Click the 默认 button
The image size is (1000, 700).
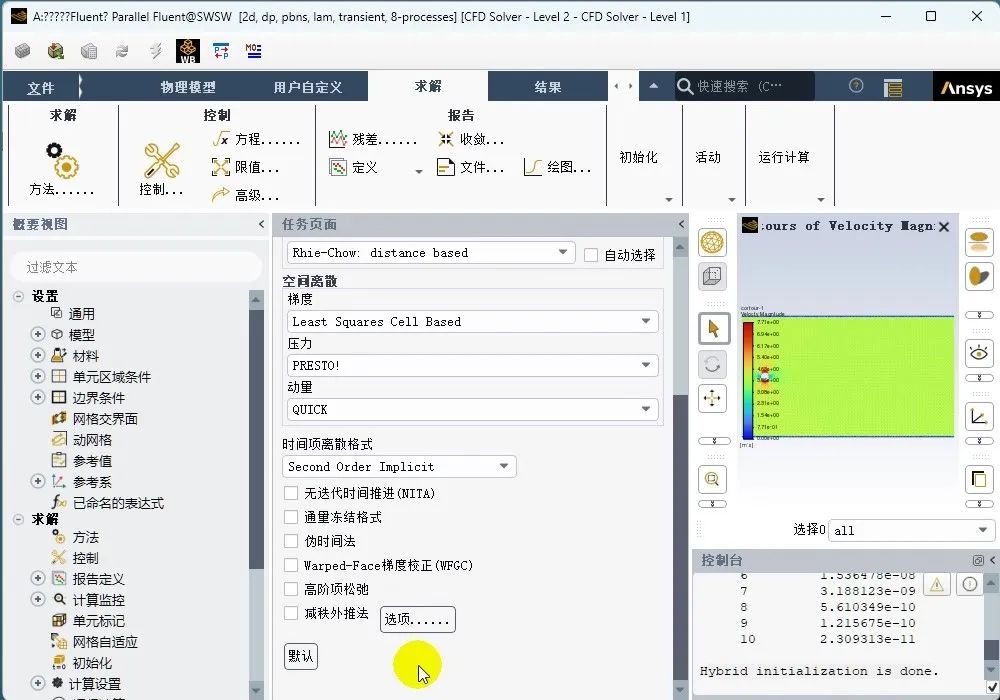tap(301, 656)
